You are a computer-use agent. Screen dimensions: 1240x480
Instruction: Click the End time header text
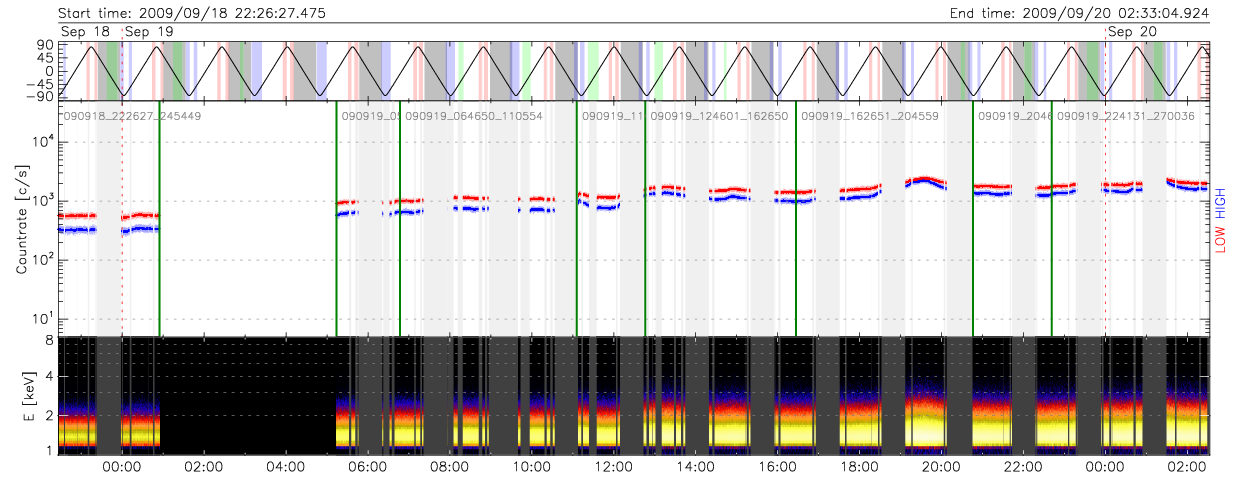pos(1081,13)
